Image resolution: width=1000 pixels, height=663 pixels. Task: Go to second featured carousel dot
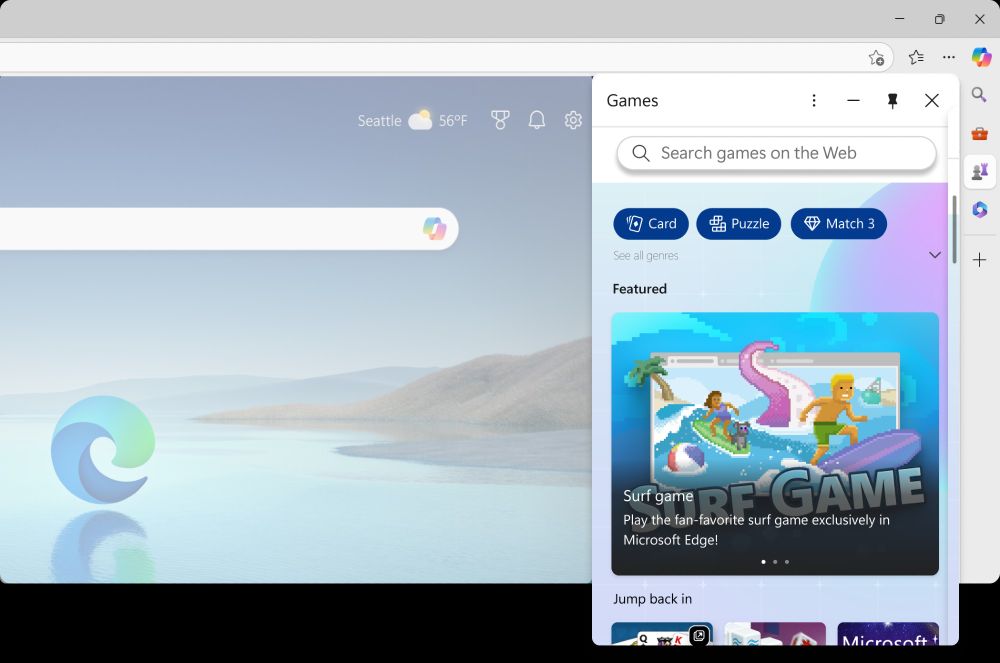tap(775, 562)
